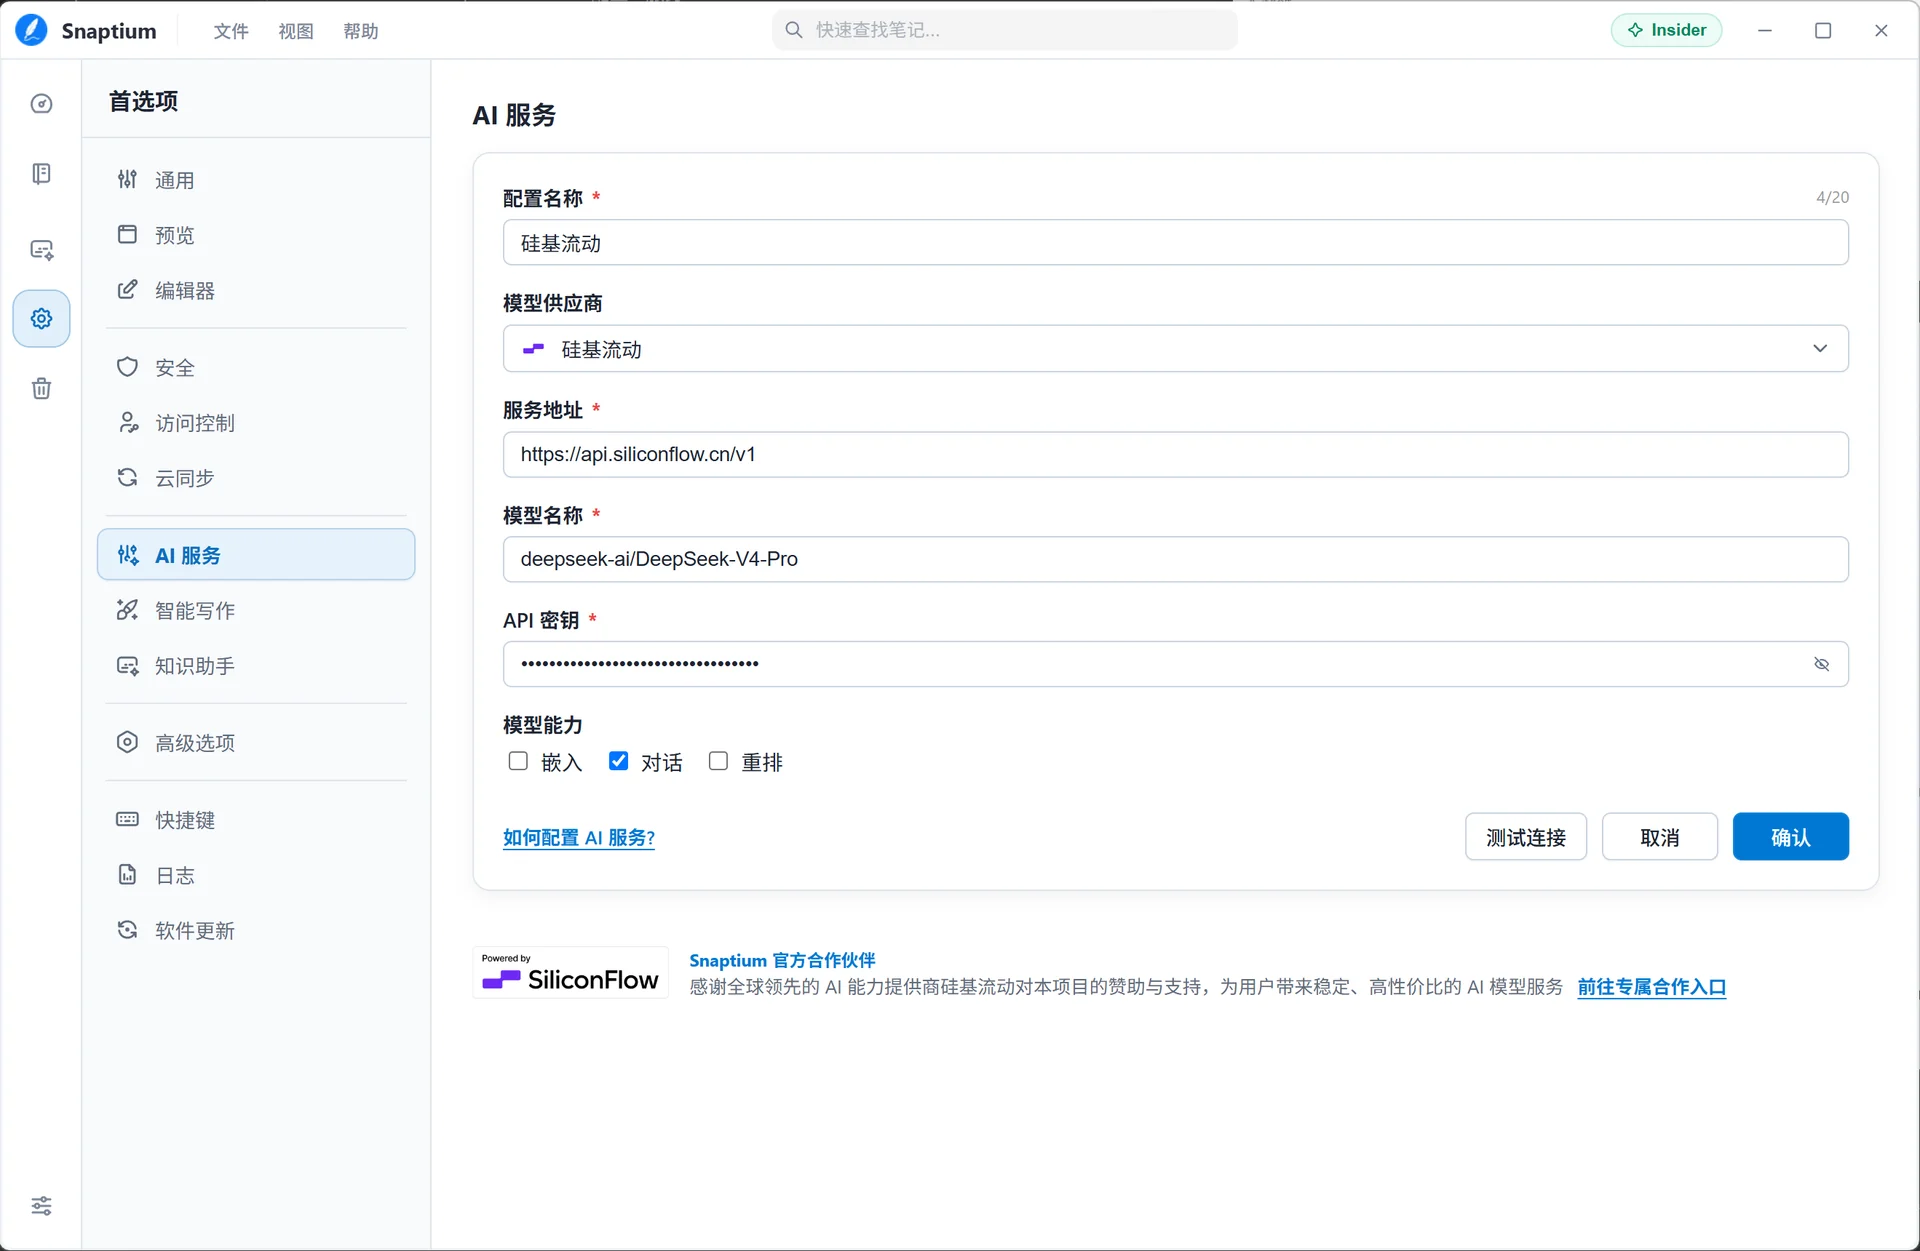Click the 智能写作 magic pen icon

pos(127,609)
